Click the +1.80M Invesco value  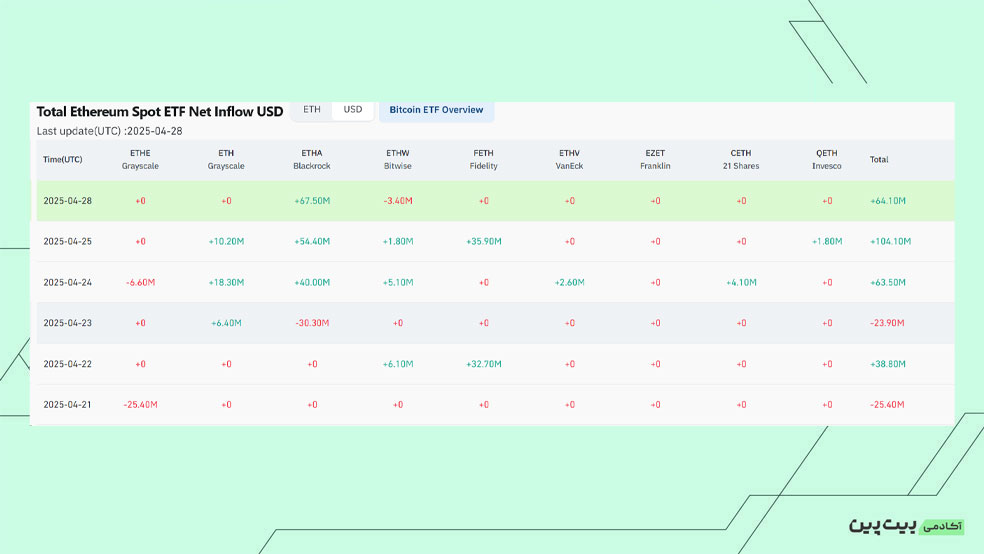pyautogui.click(x=826, y=242)
